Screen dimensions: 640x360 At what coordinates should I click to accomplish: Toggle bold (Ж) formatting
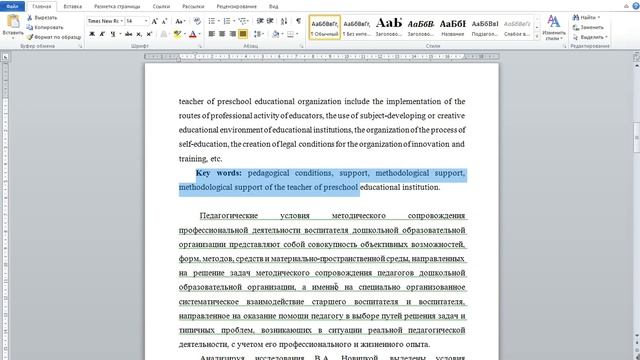click(x=92, y=34)
